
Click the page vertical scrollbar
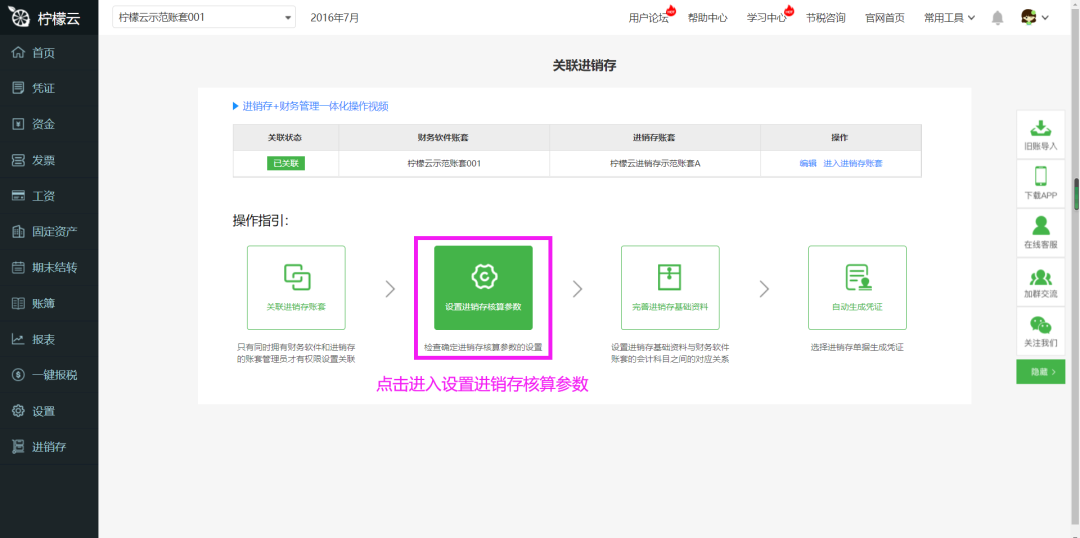tap(1076, 194)
